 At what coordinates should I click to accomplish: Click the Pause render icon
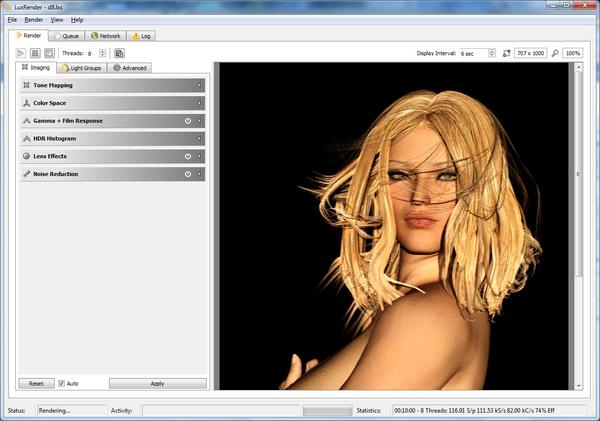click(x=35, y=53)
